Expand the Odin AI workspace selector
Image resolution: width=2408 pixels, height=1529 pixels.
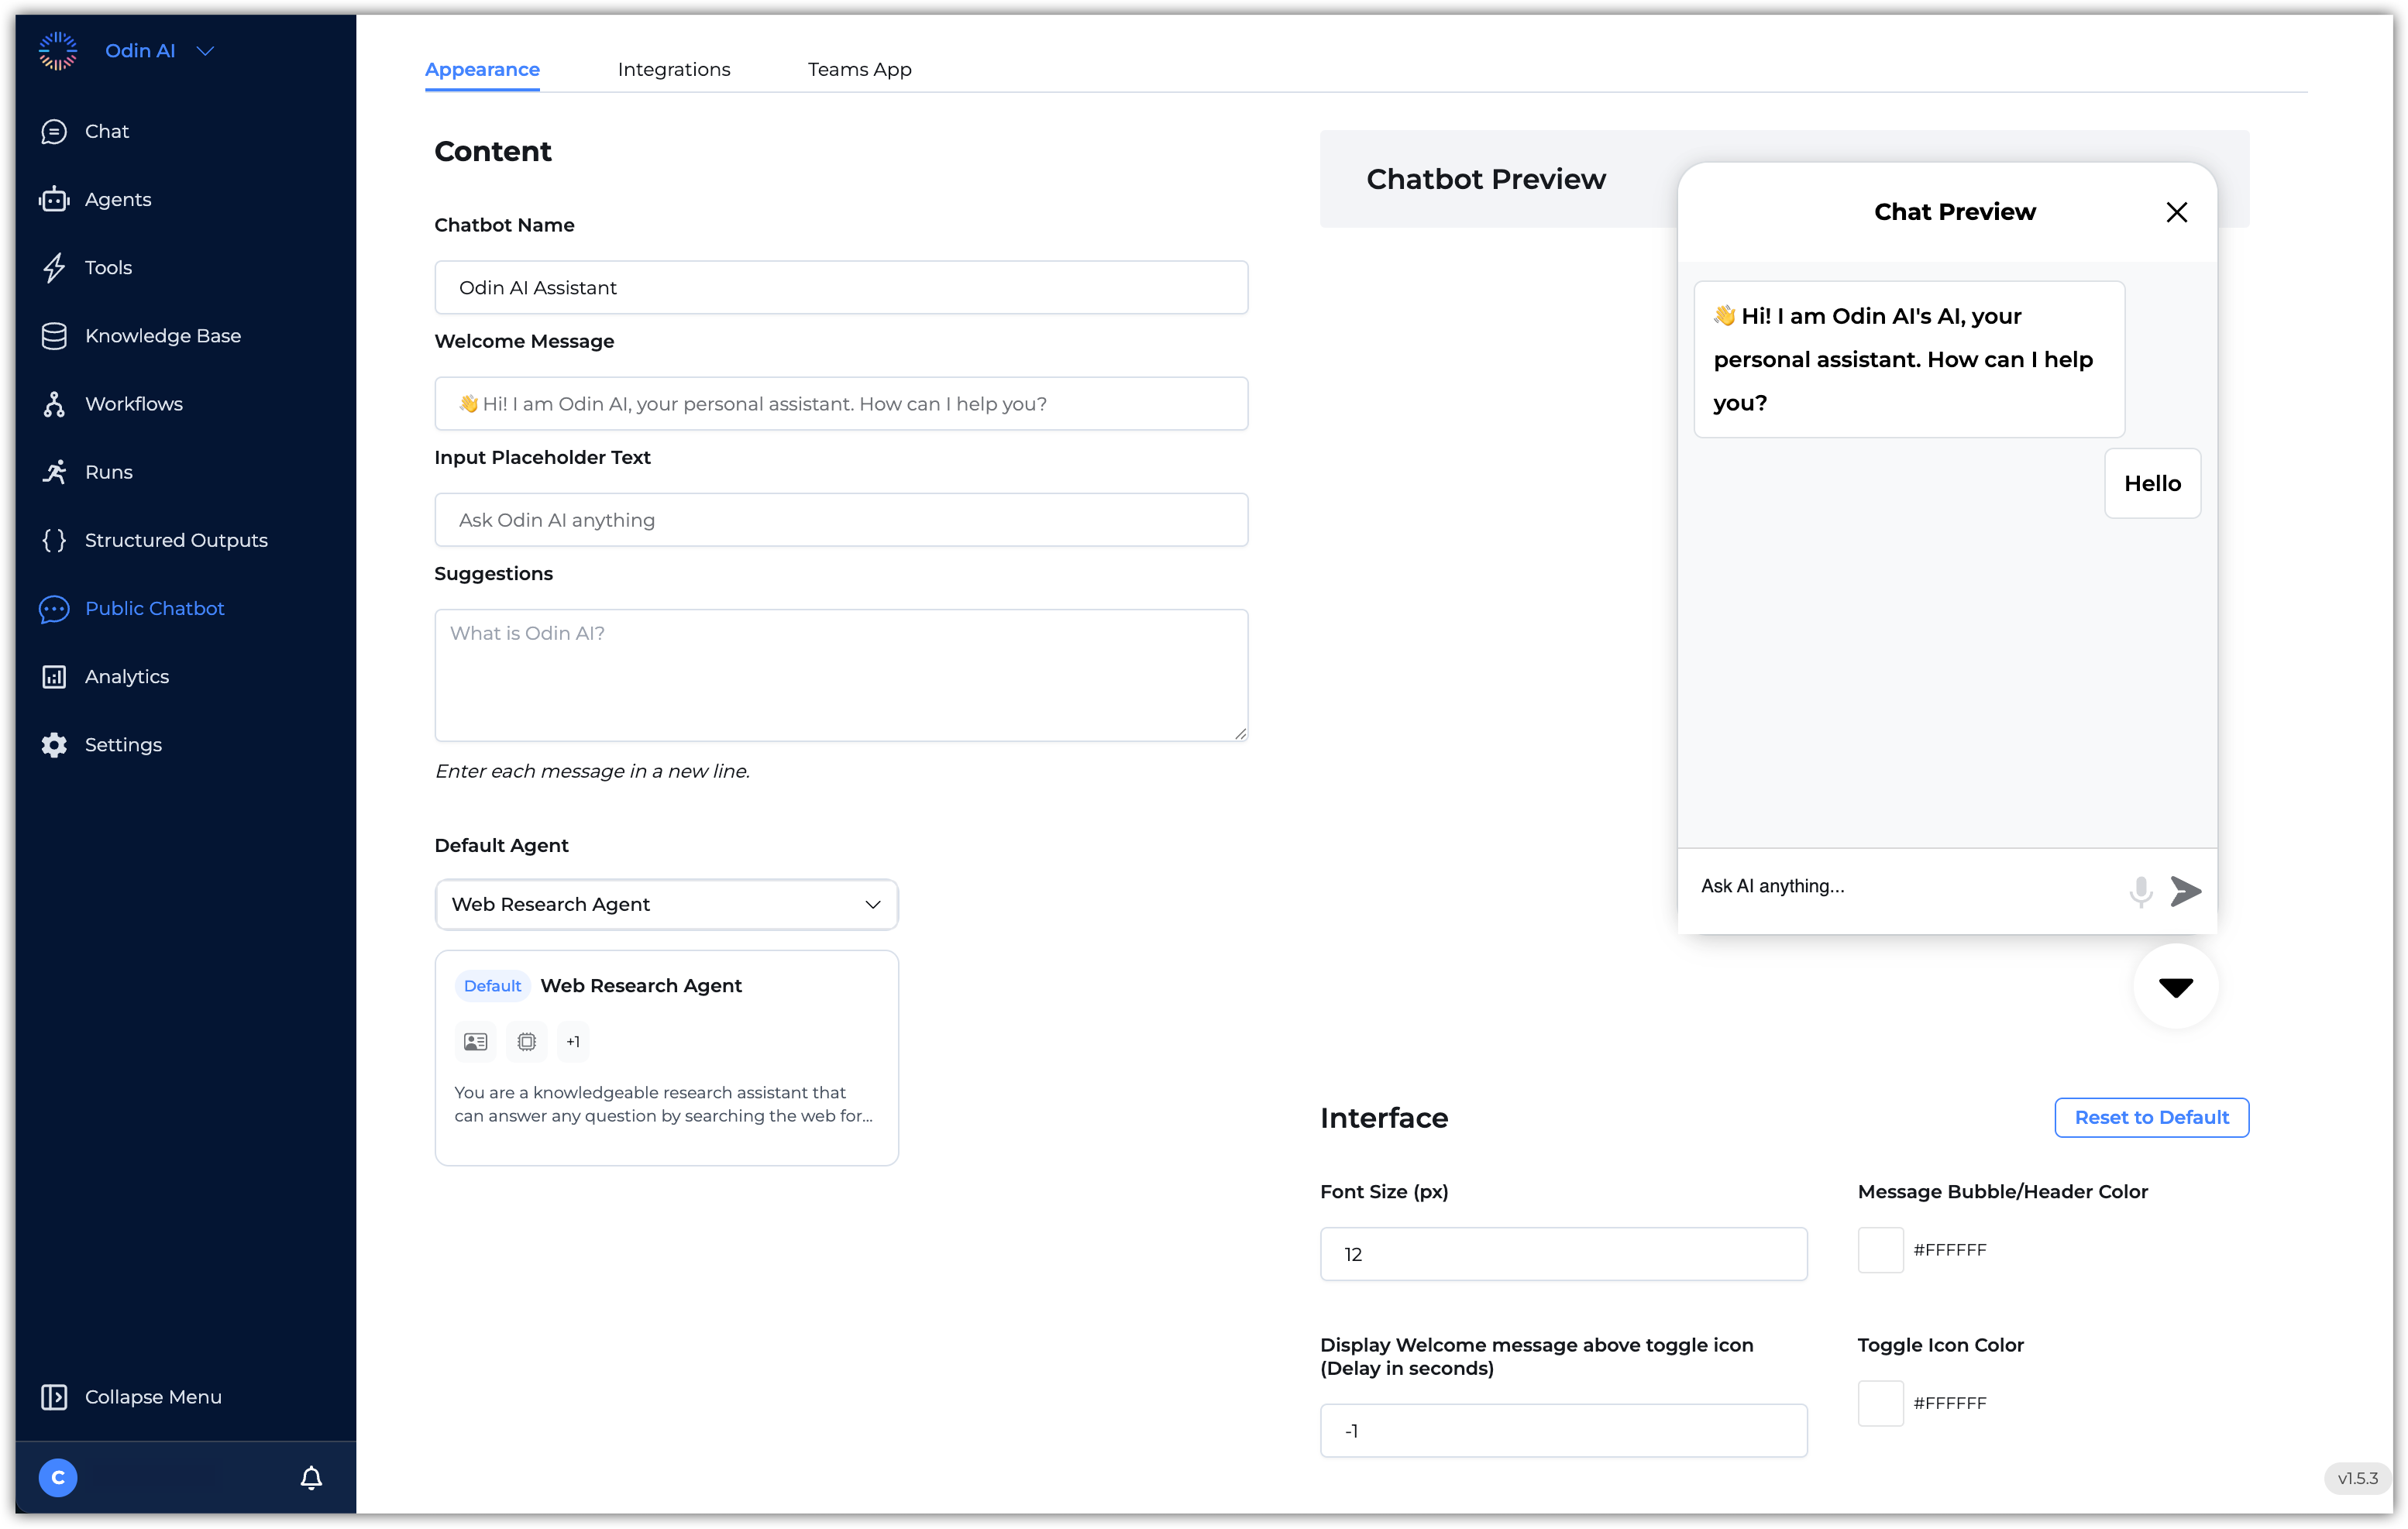coord(206,50)
